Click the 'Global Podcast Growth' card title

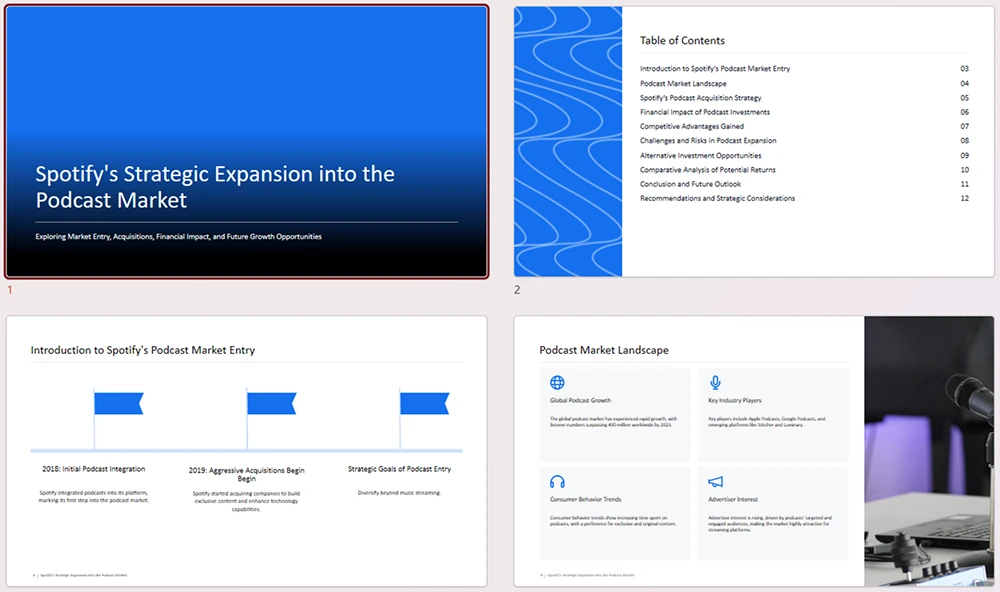click(x=580, y=401)
